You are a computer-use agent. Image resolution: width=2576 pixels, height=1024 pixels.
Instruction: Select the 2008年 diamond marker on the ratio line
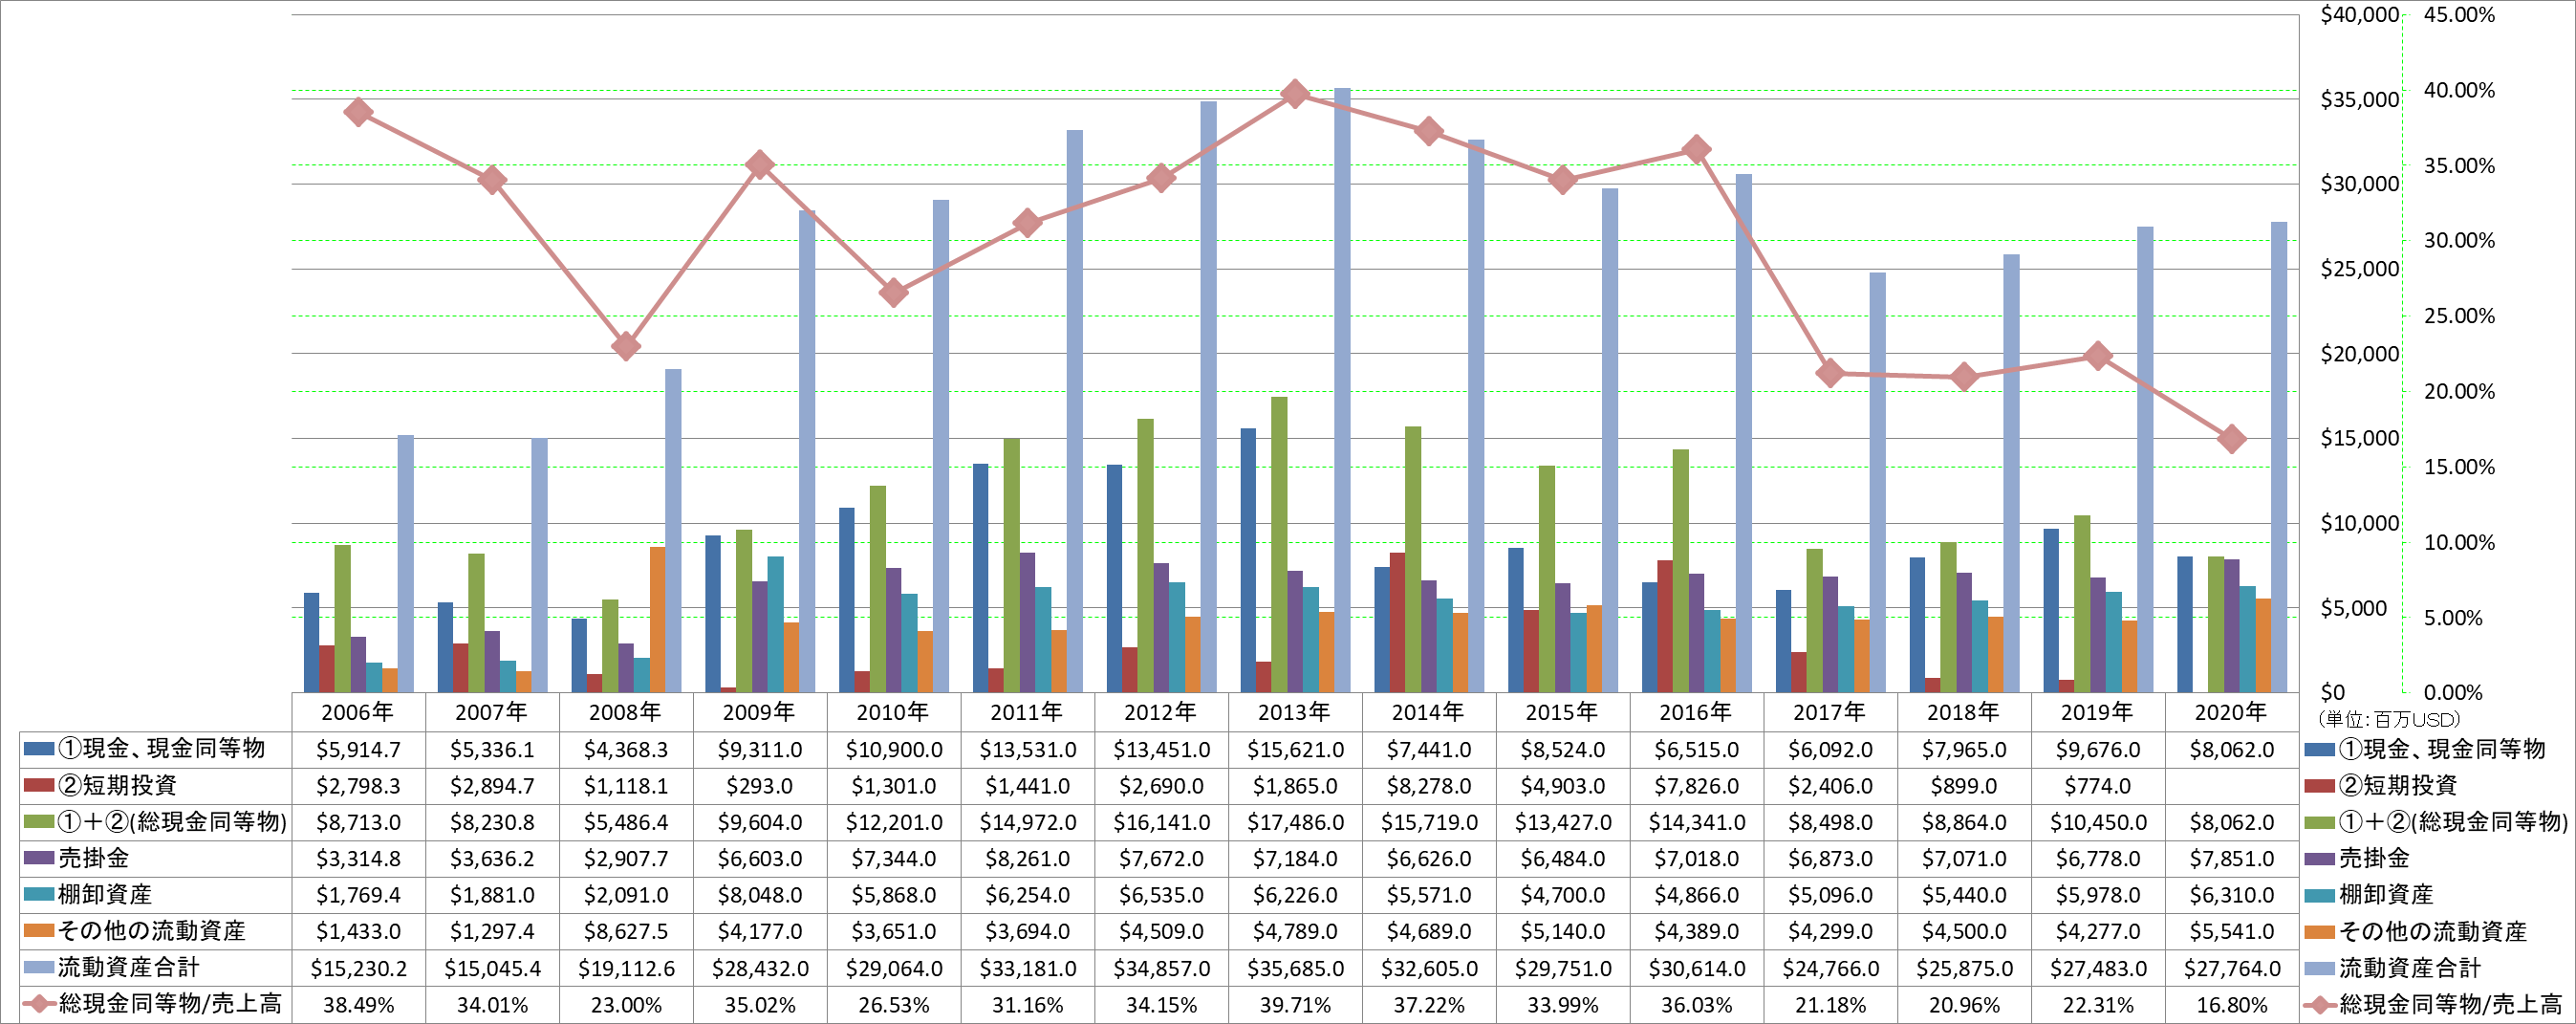(626, 346)
